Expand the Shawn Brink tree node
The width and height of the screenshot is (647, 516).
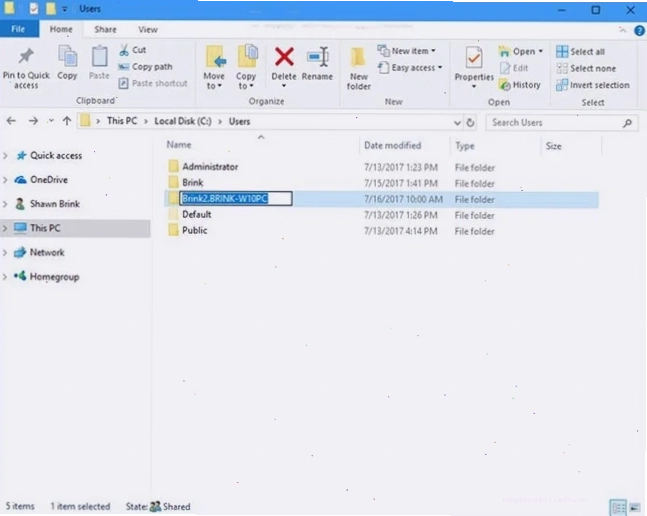pyautogui.click(x=5, y=204)
